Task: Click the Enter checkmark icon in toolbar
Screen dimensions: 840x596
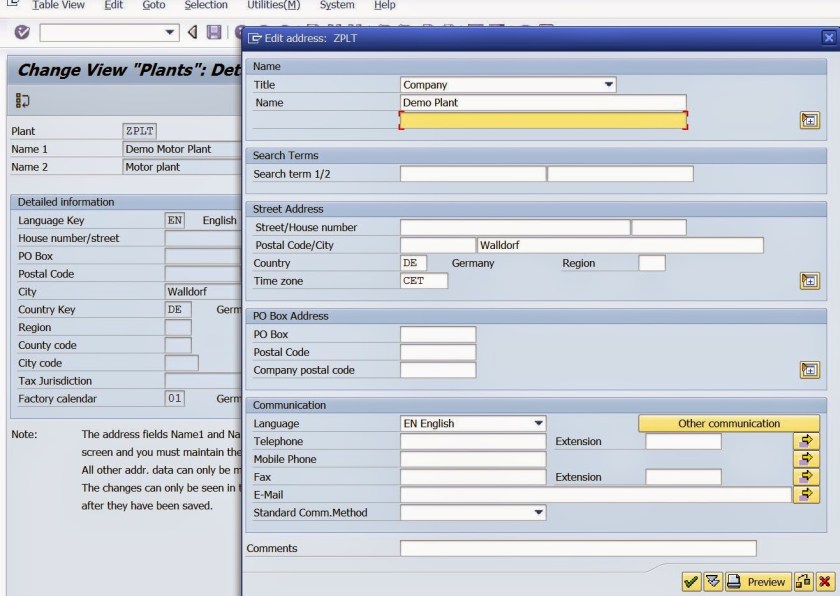Action: 22,33
